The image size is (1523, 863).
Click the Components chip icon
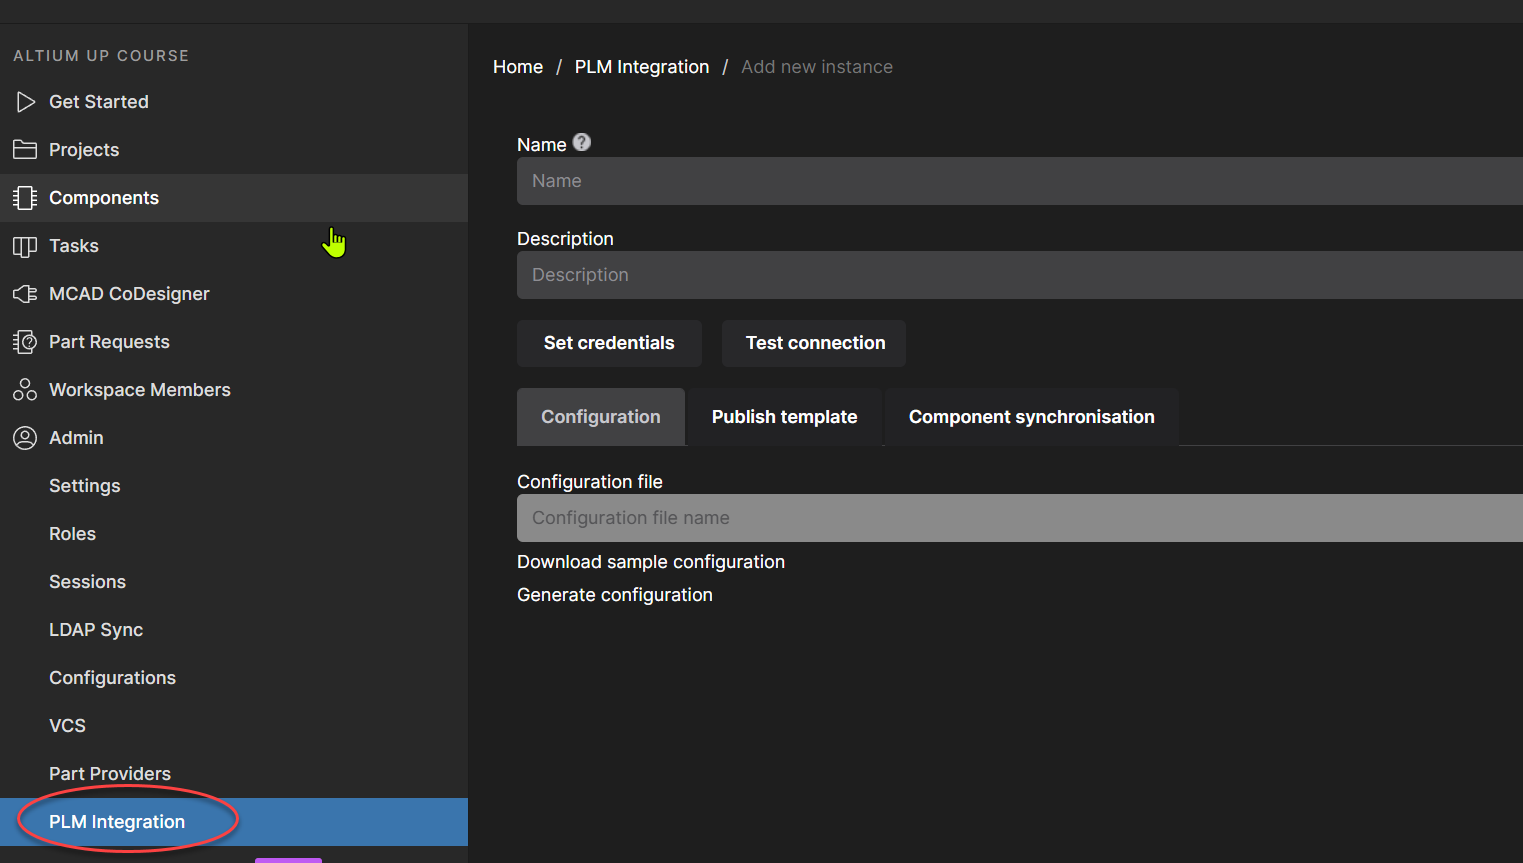pyautogui.click(x=25, y=198)
